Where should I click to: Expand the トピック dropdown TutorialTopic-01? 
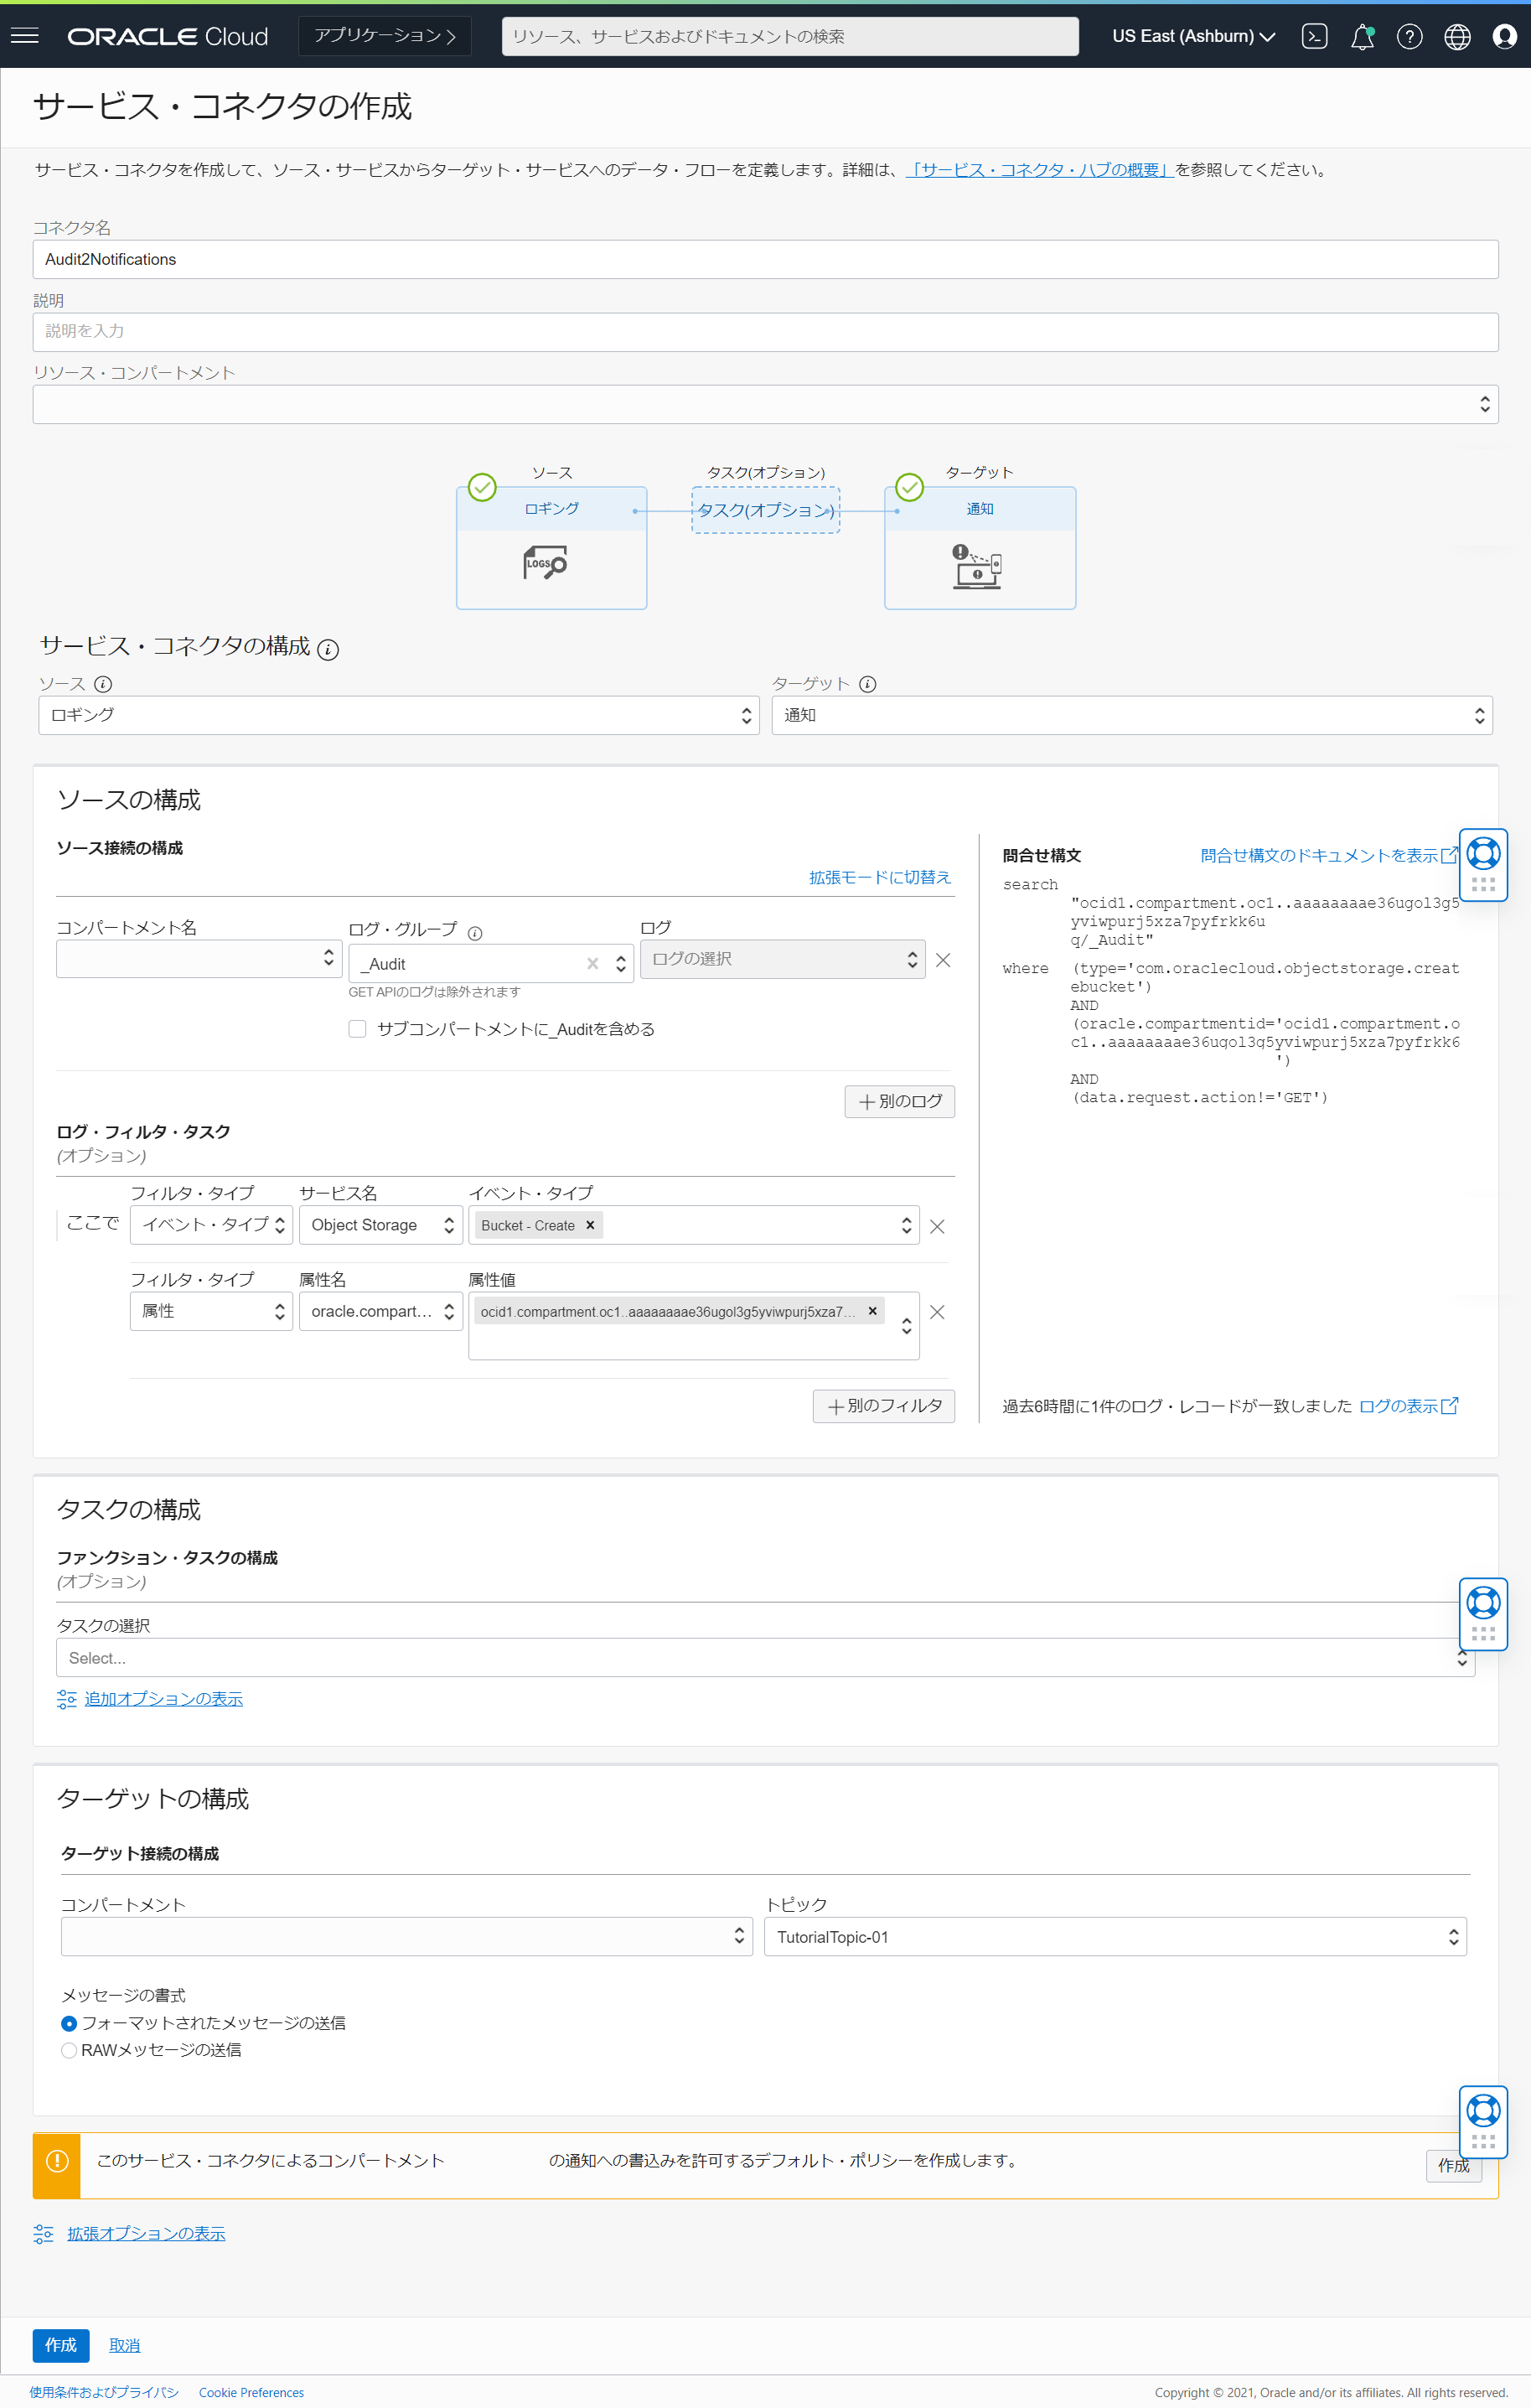1114,1937
